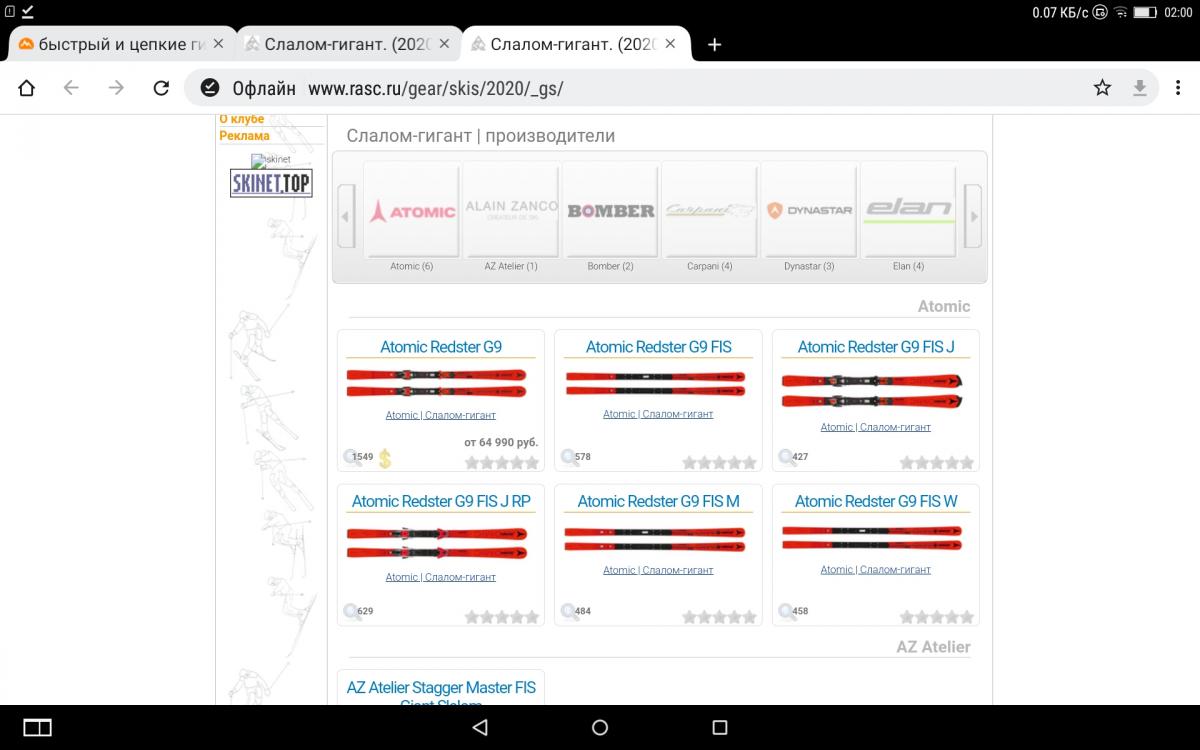Navigate back in the browser
Screen dimensions: 1200x750
click(x=71, y=88)
